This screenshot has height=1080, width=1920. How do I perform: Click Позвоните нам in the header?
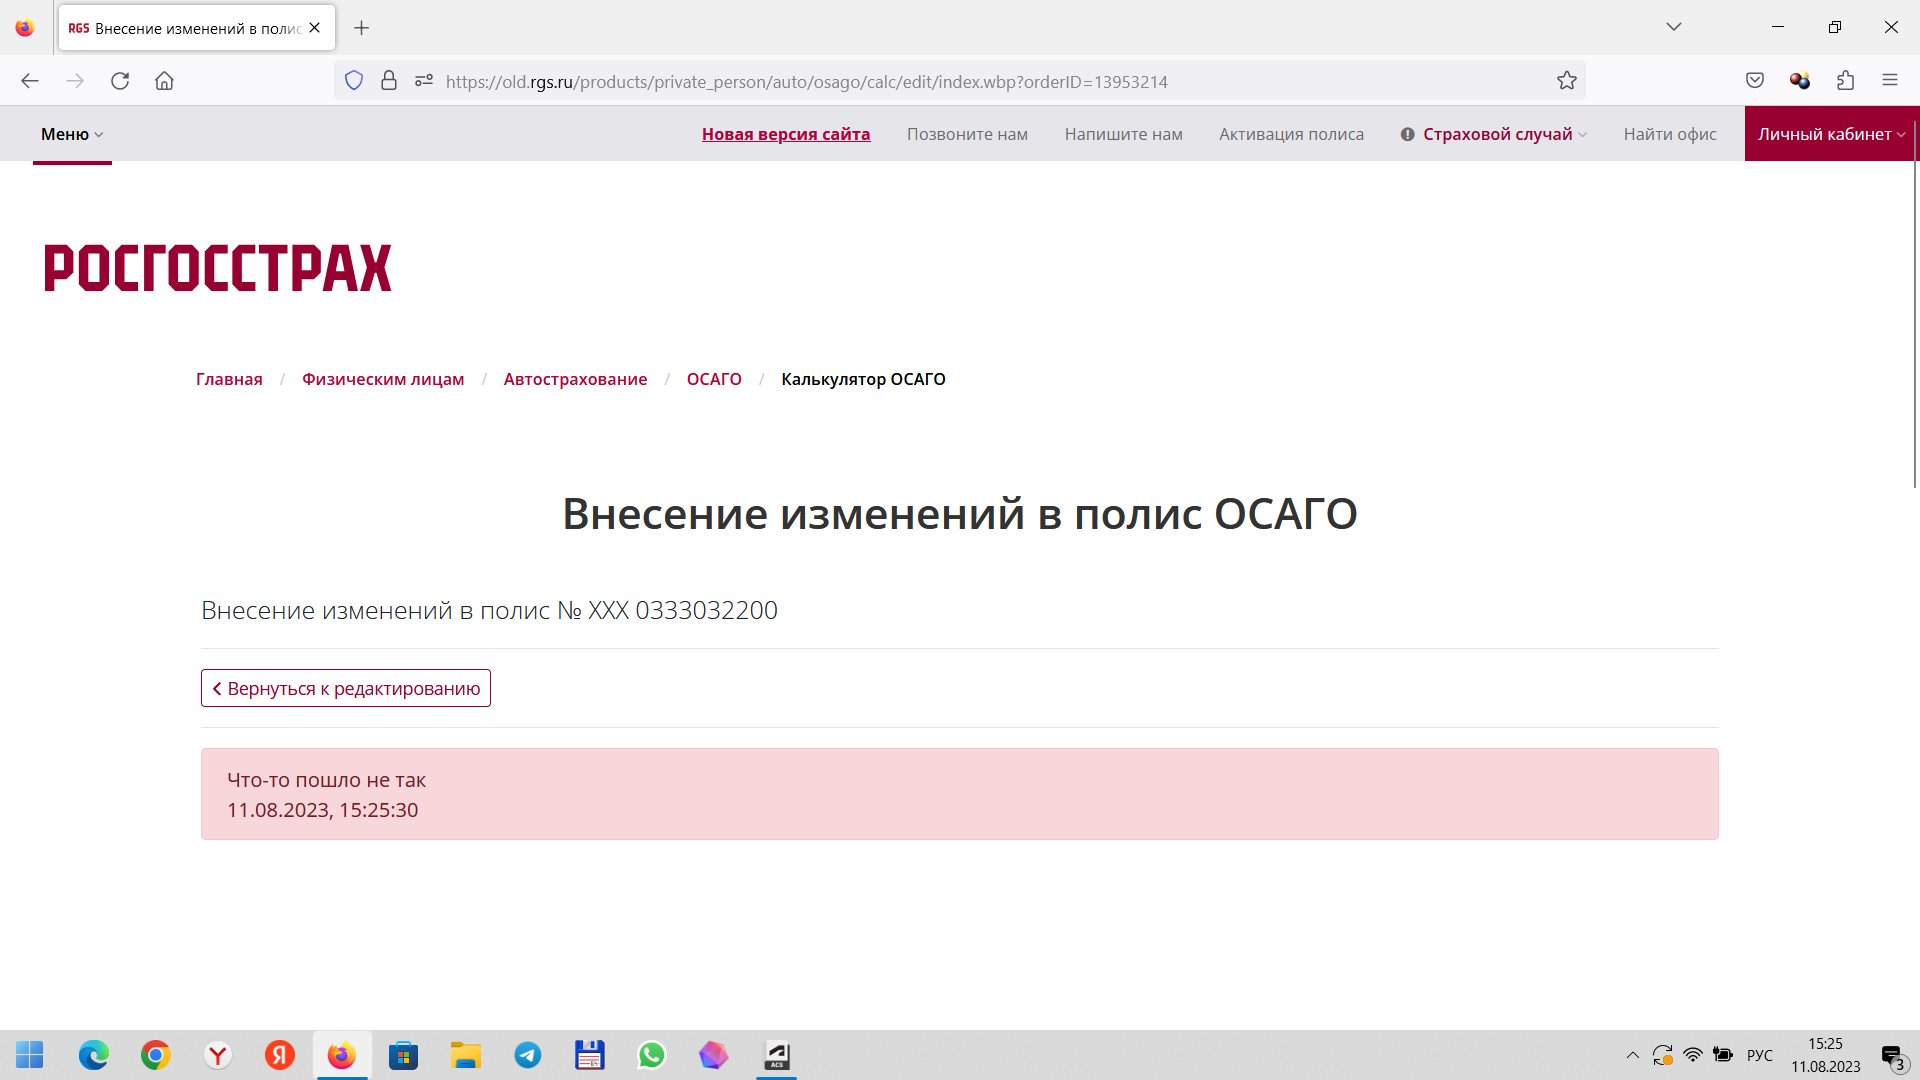967,134
